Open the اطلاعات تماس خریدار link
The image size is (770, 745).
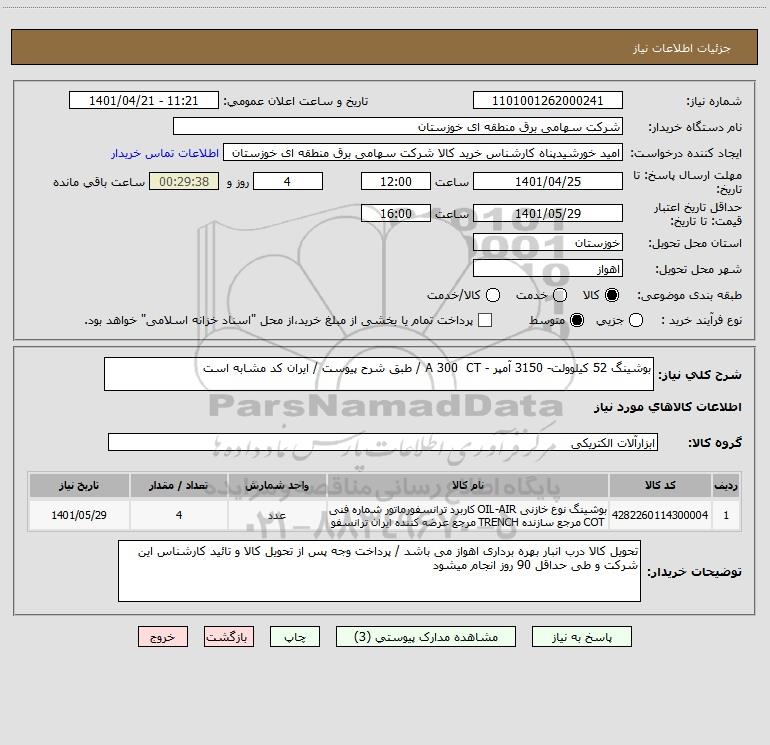[x=165, y=153]
